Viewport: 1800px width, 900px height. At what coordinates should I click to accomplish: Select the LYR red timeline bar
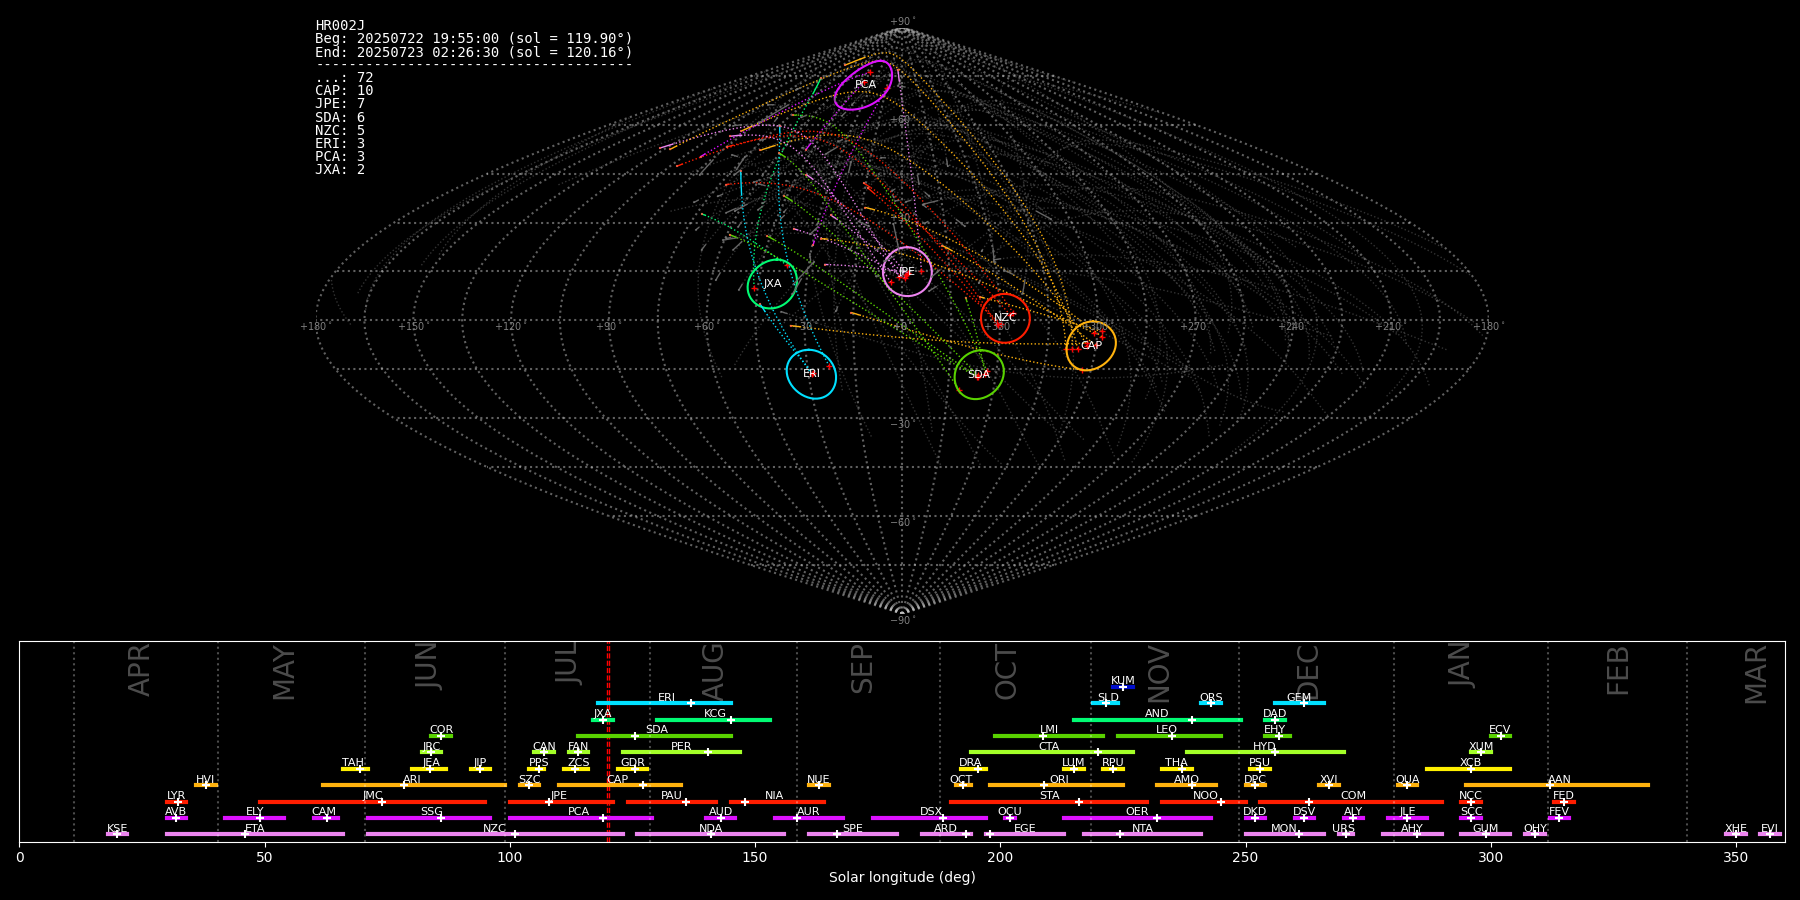176,801
